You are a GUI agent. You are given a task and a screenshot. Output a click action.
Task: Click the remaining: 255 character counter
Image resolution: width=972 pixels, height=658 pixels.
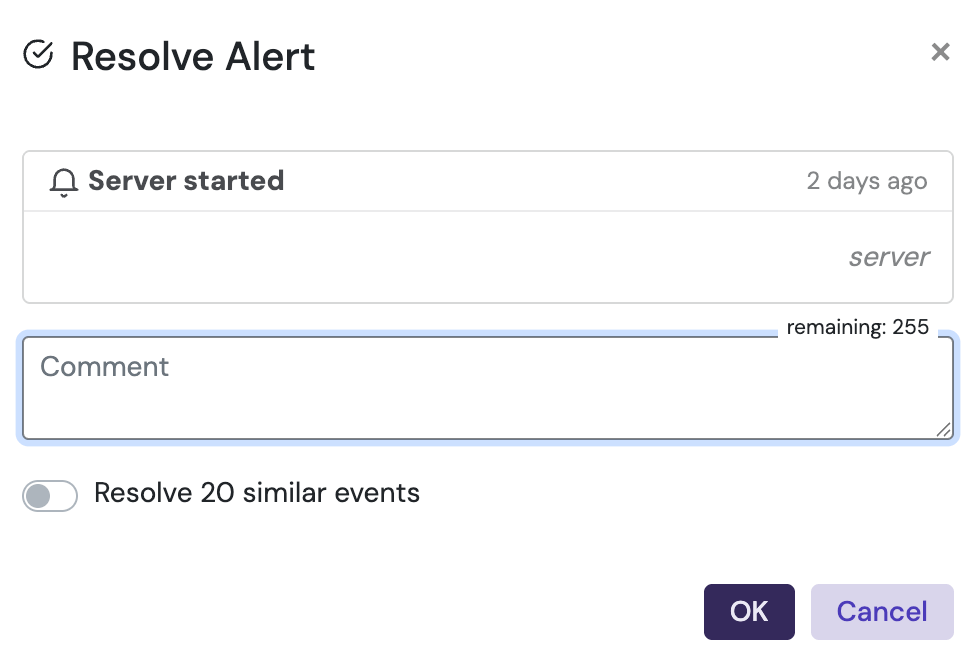click(858, 327)
